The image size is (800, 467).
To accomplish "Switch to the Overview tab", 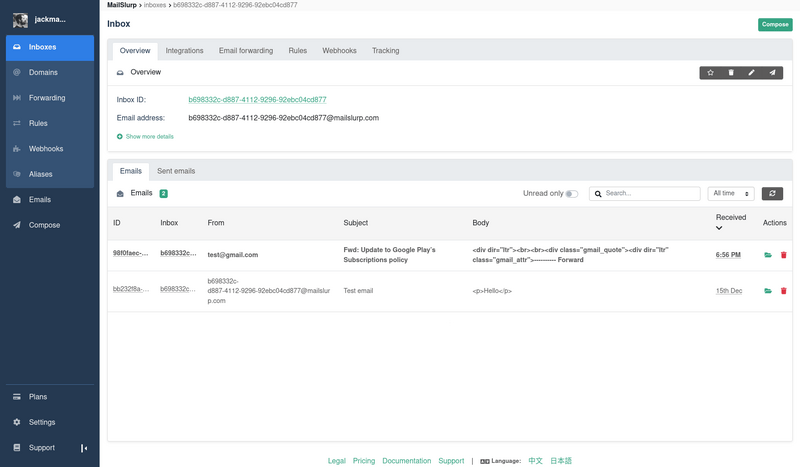I will tap(135, 51).
